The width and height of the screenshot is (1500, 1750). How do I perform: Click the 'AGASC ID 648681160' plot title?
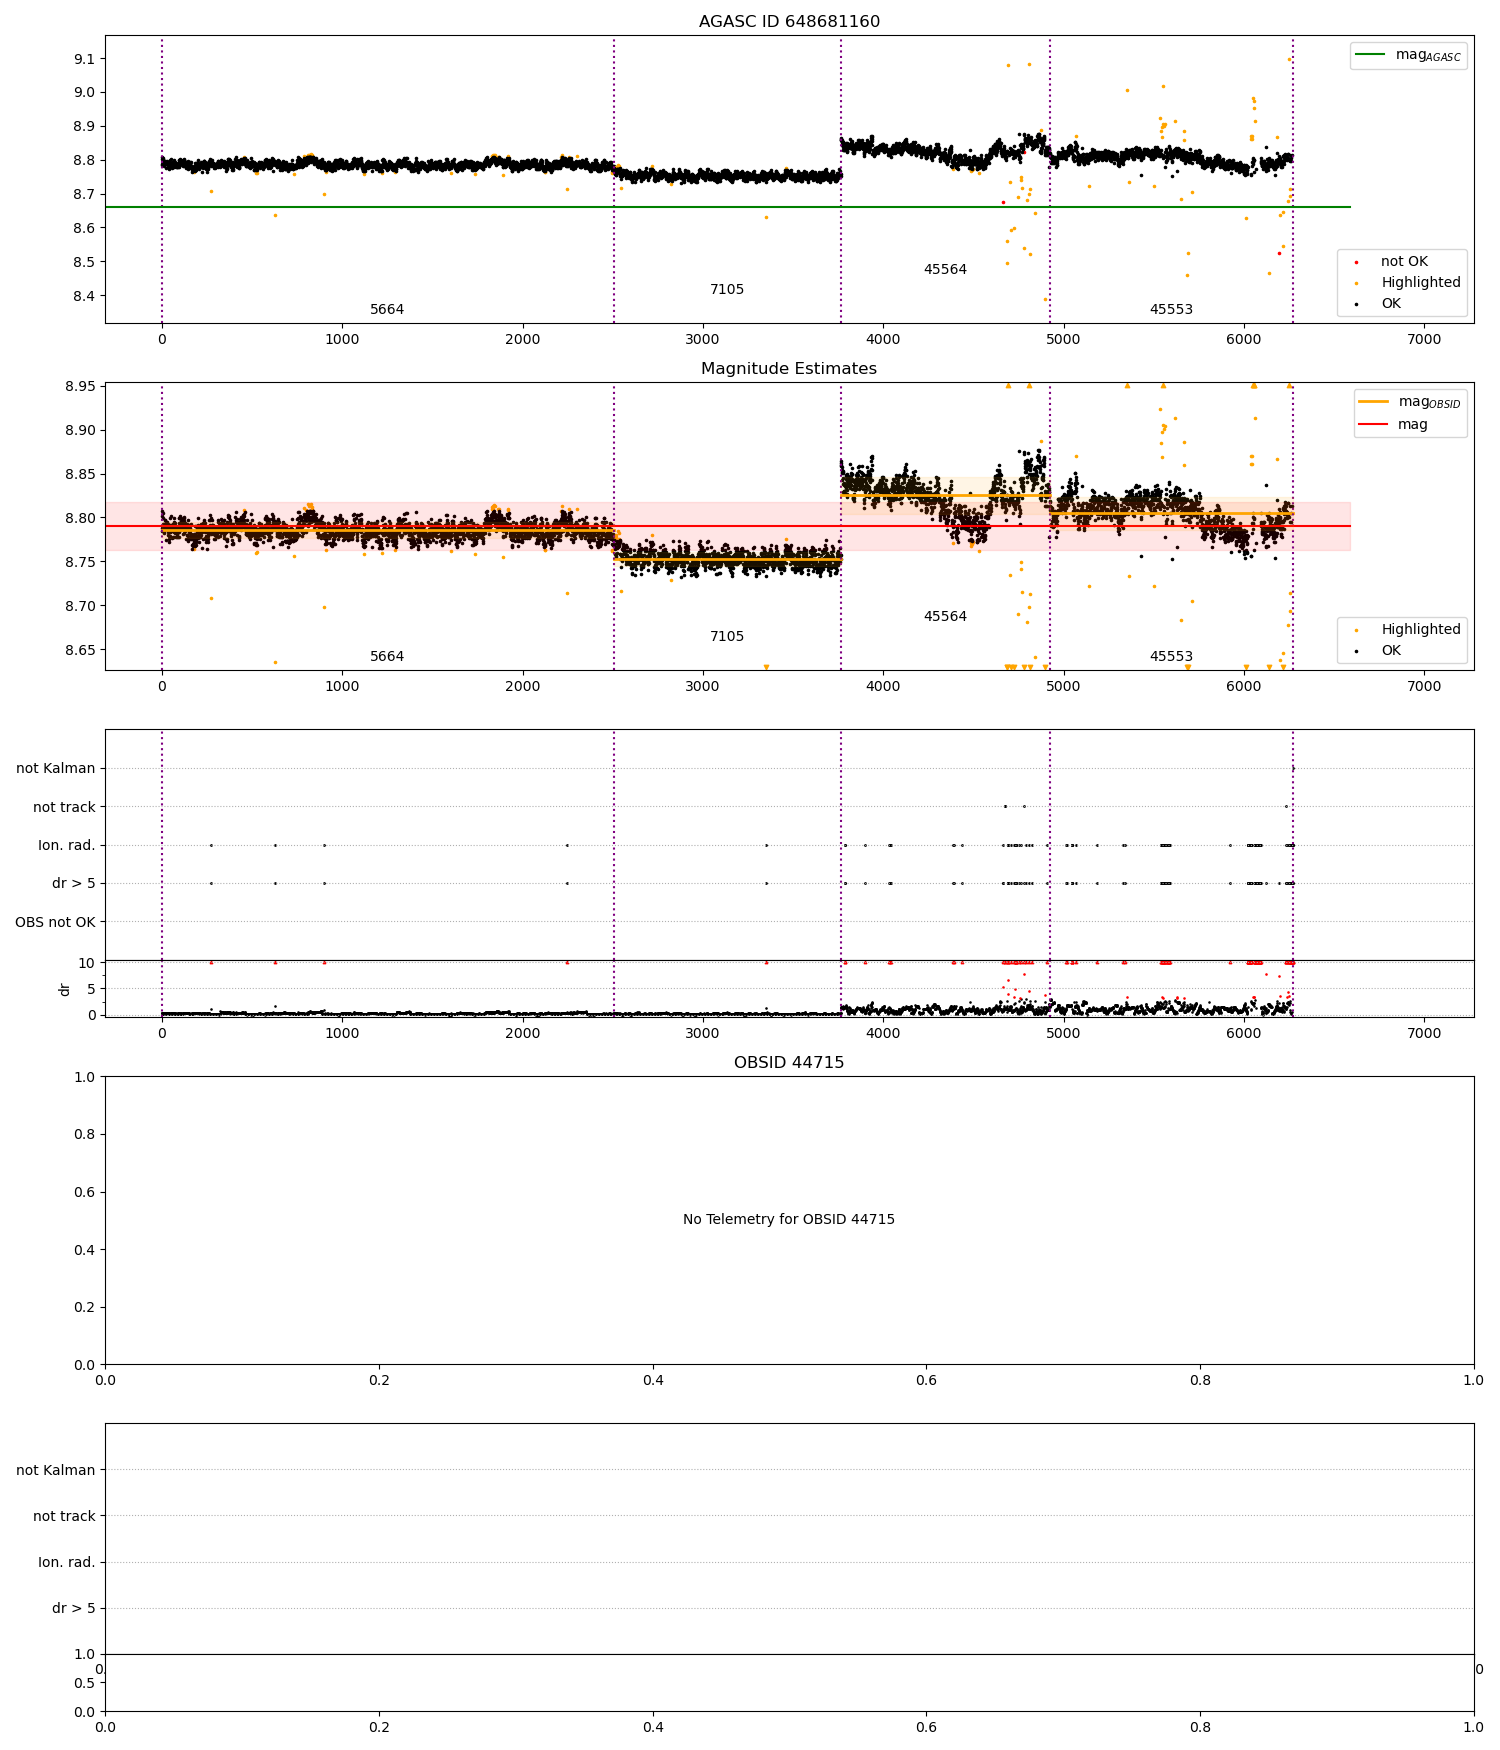click(x=789, y=22)
